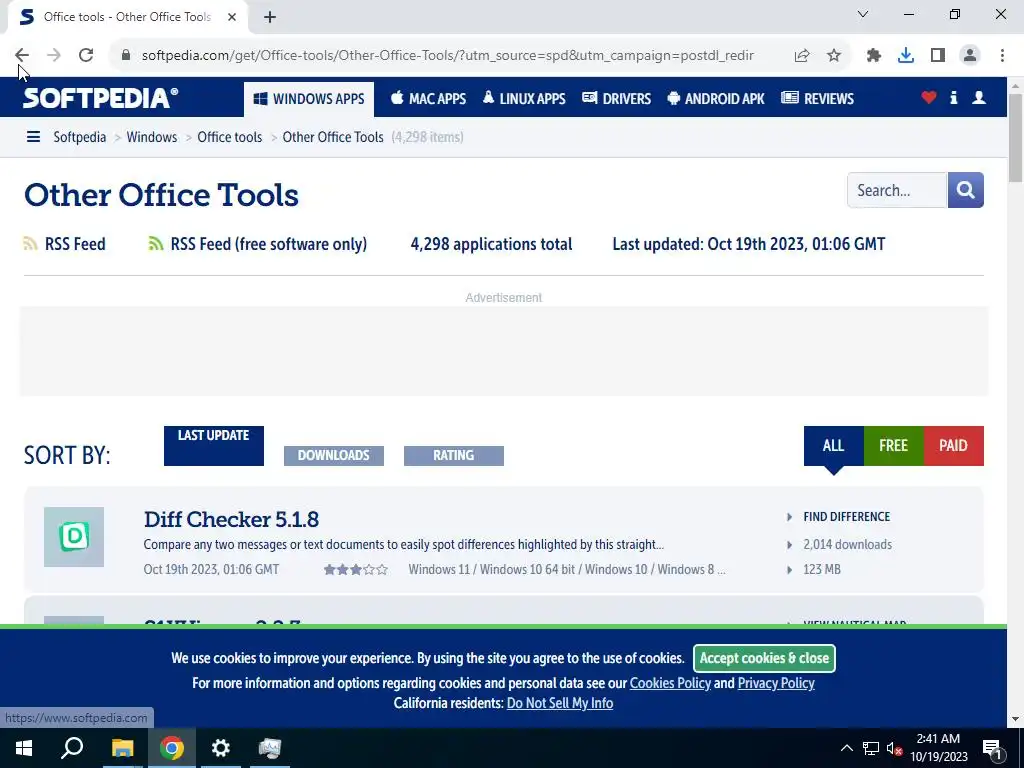Show hidden system tray icons chevron
The width and height of the screenshot is (1024, 768).
(846, 748)
